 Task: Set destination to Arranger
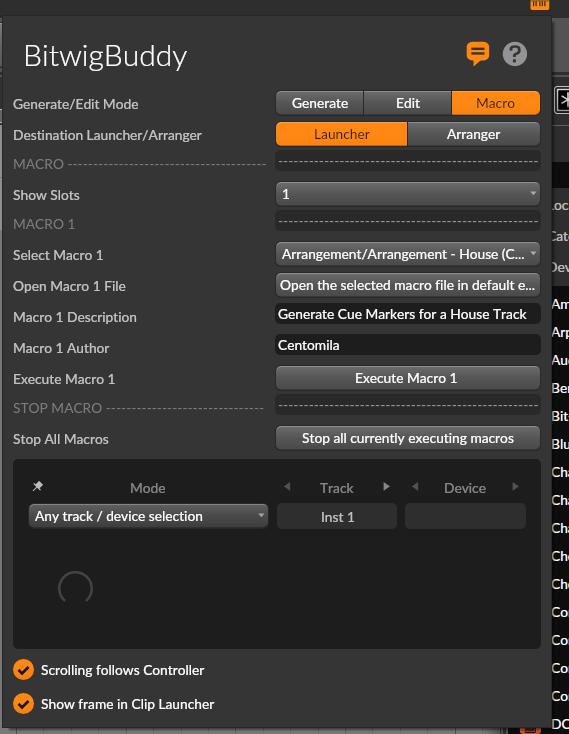[474, 134]
